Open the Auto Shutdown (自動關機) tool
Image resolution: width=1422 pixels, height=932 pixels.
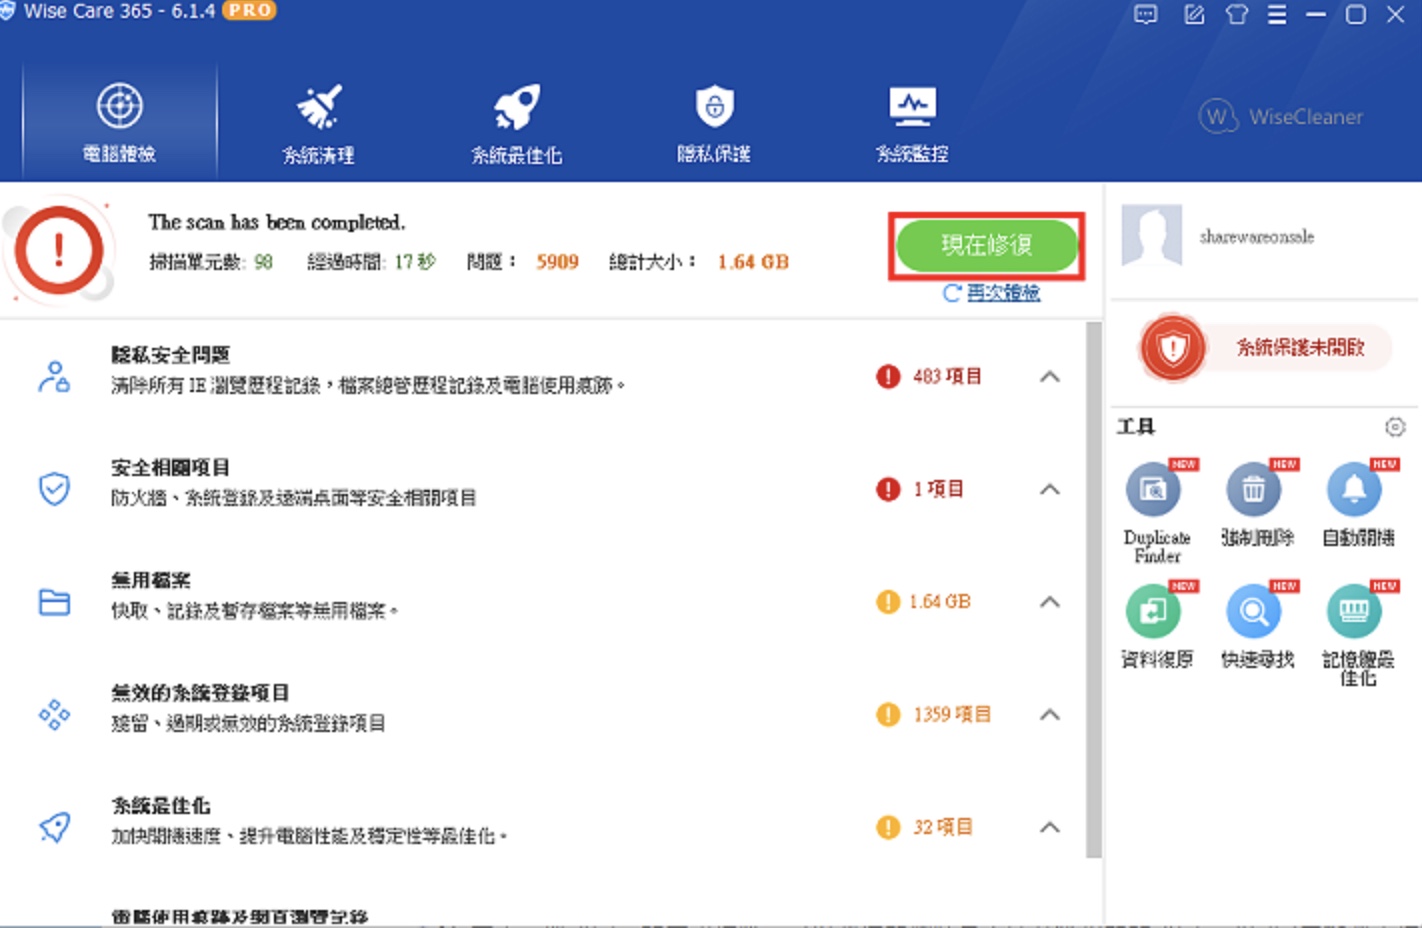1357,504
